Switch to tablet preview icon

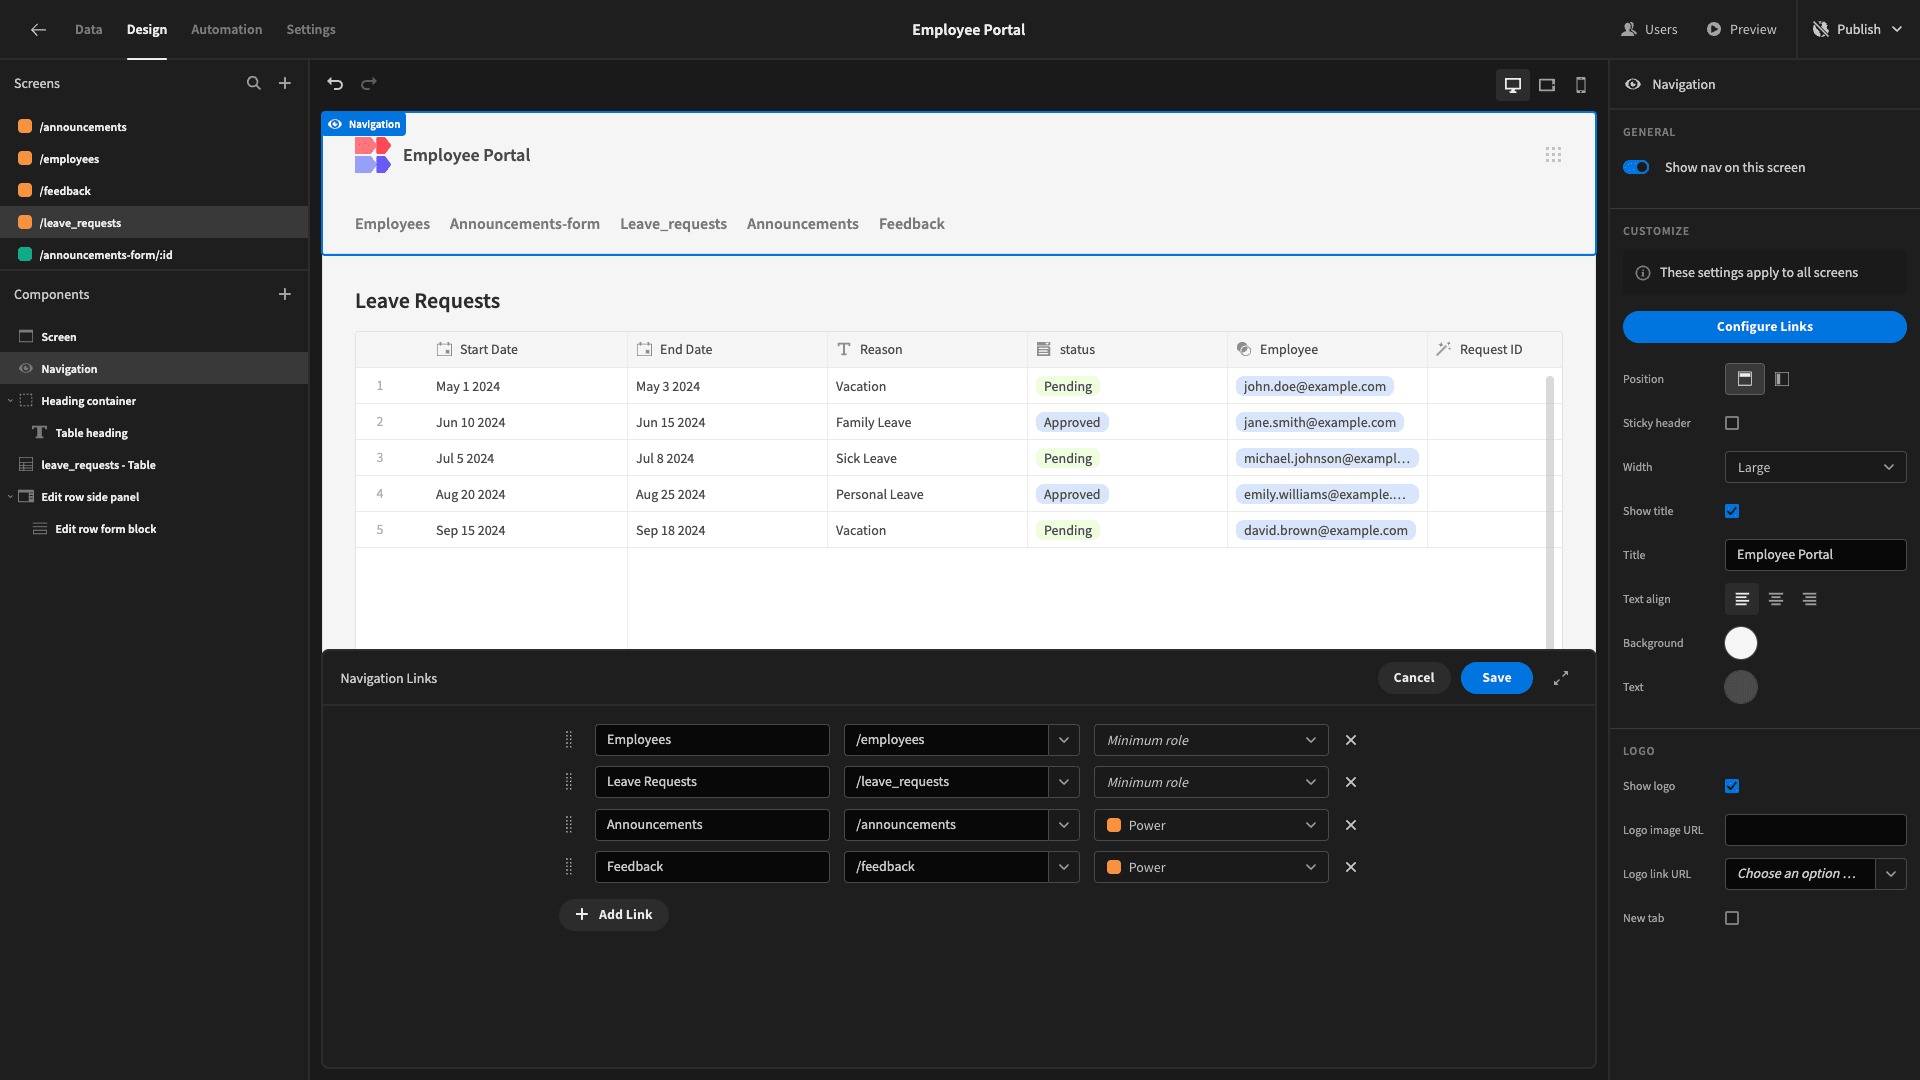pos(1547,85)
